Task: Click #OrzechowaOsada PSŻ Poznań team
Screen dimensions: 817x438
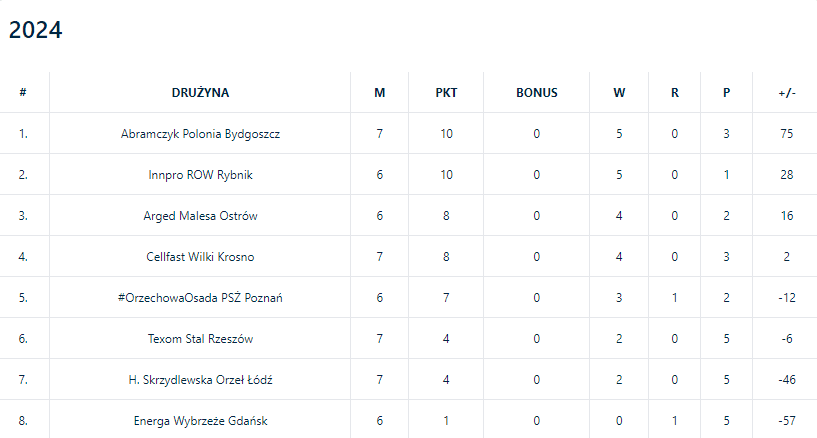Action: click(x=200, y=298)
